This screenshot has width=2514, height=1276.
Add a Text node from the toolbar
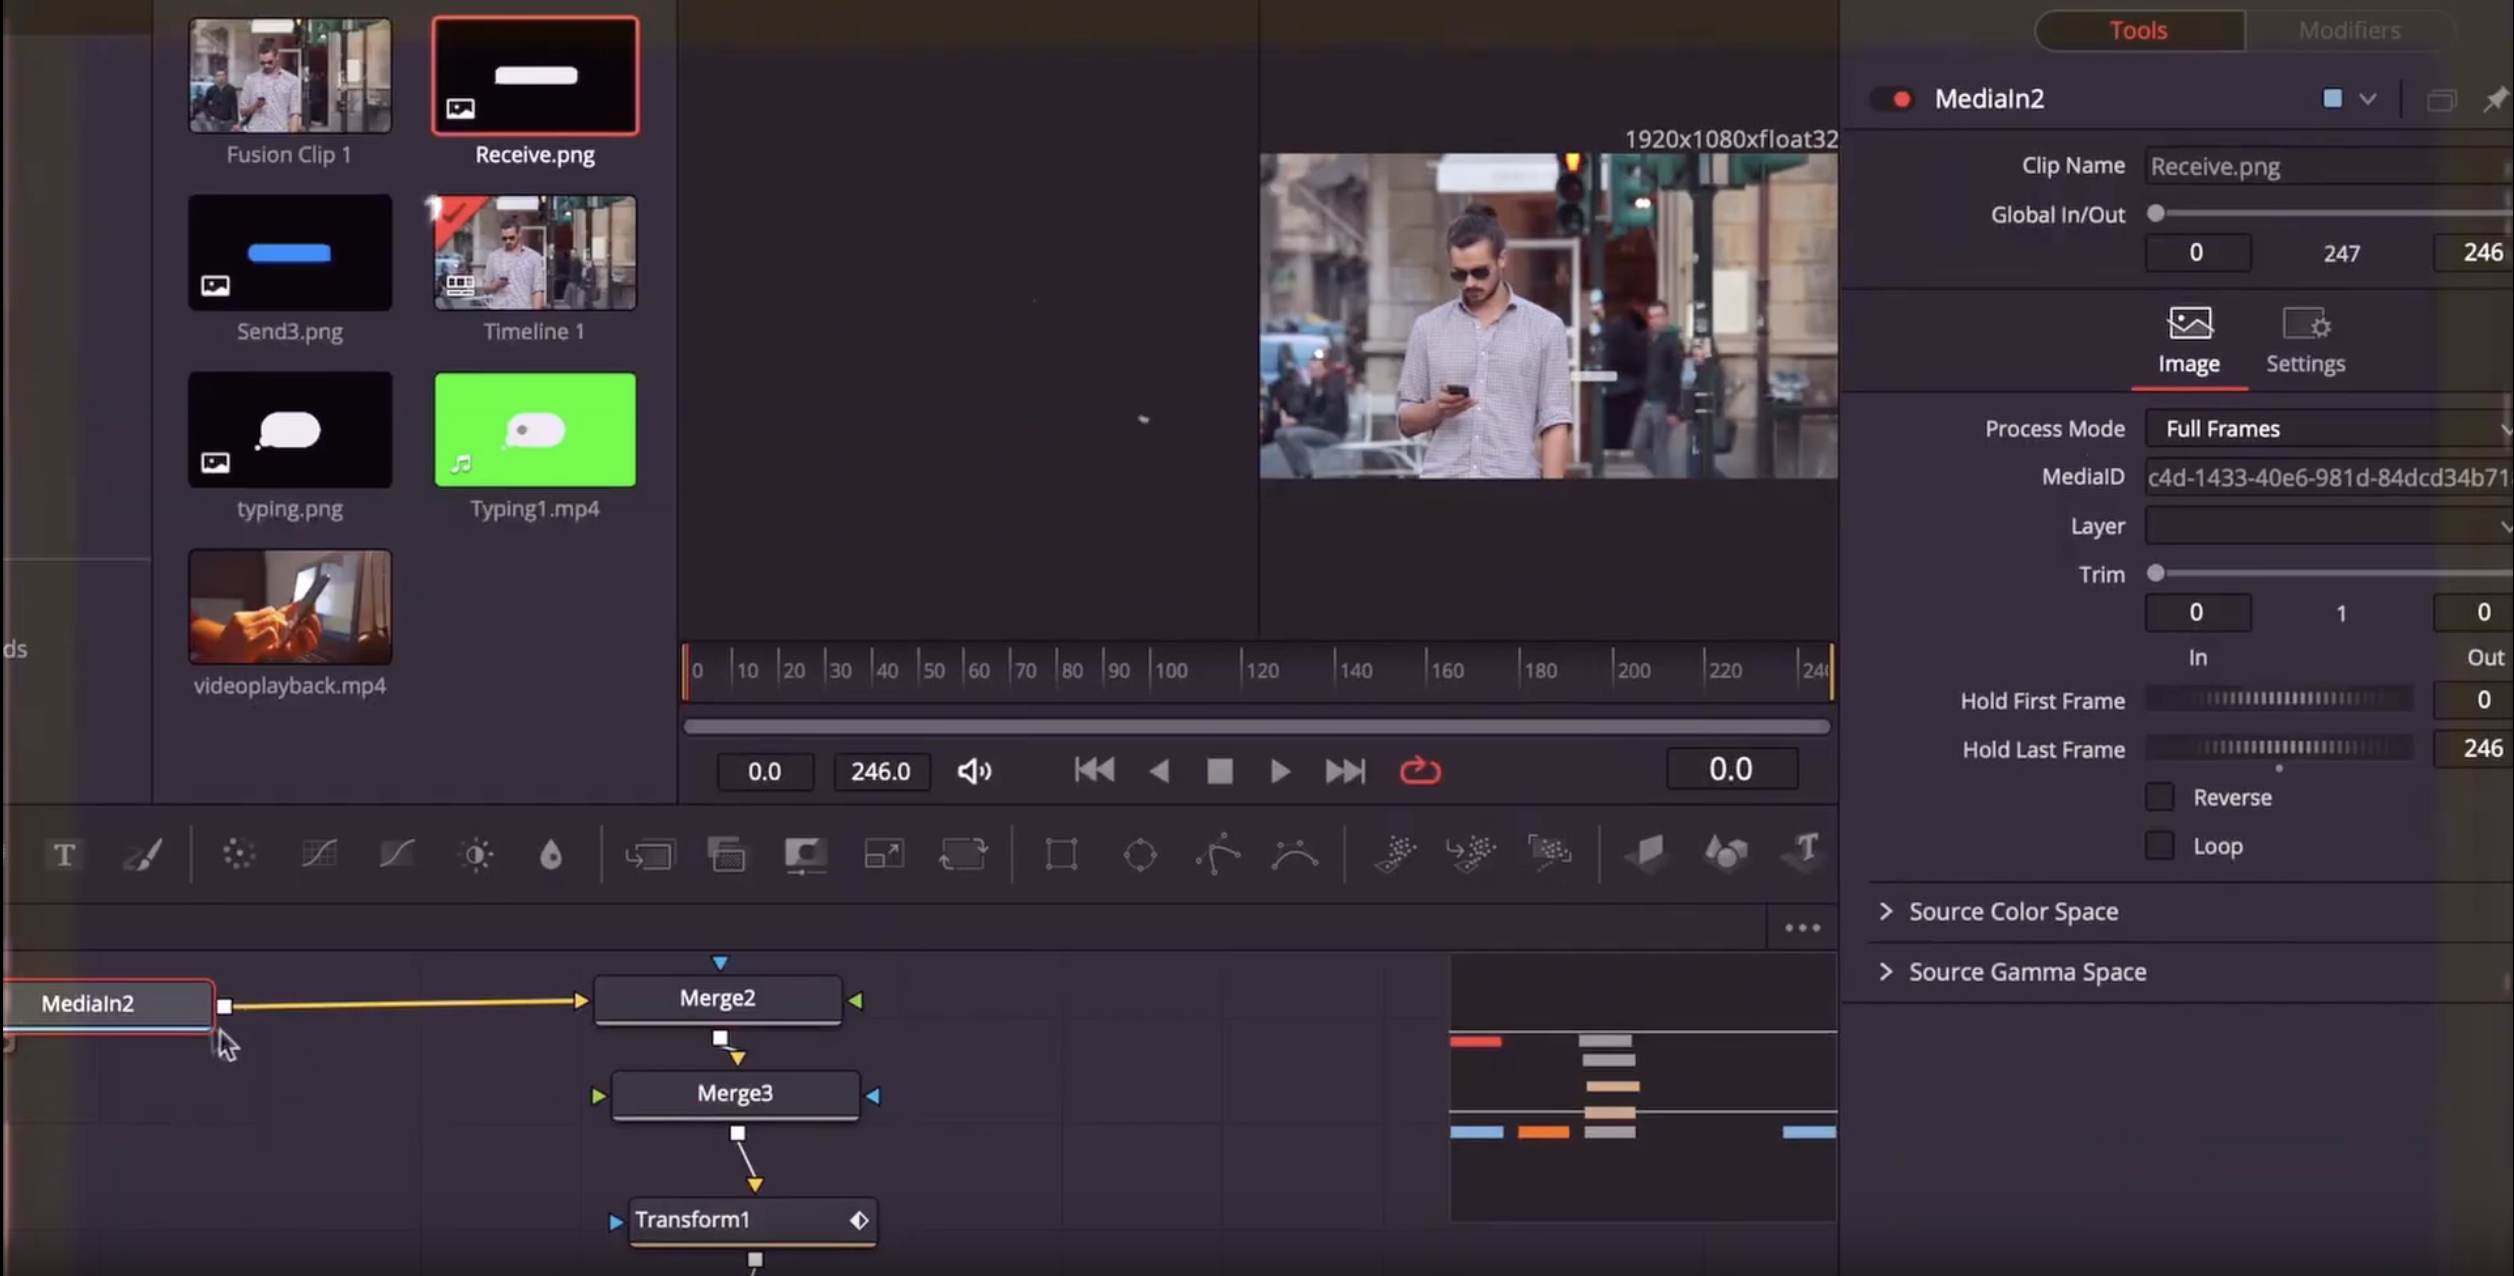coord(65,855)
